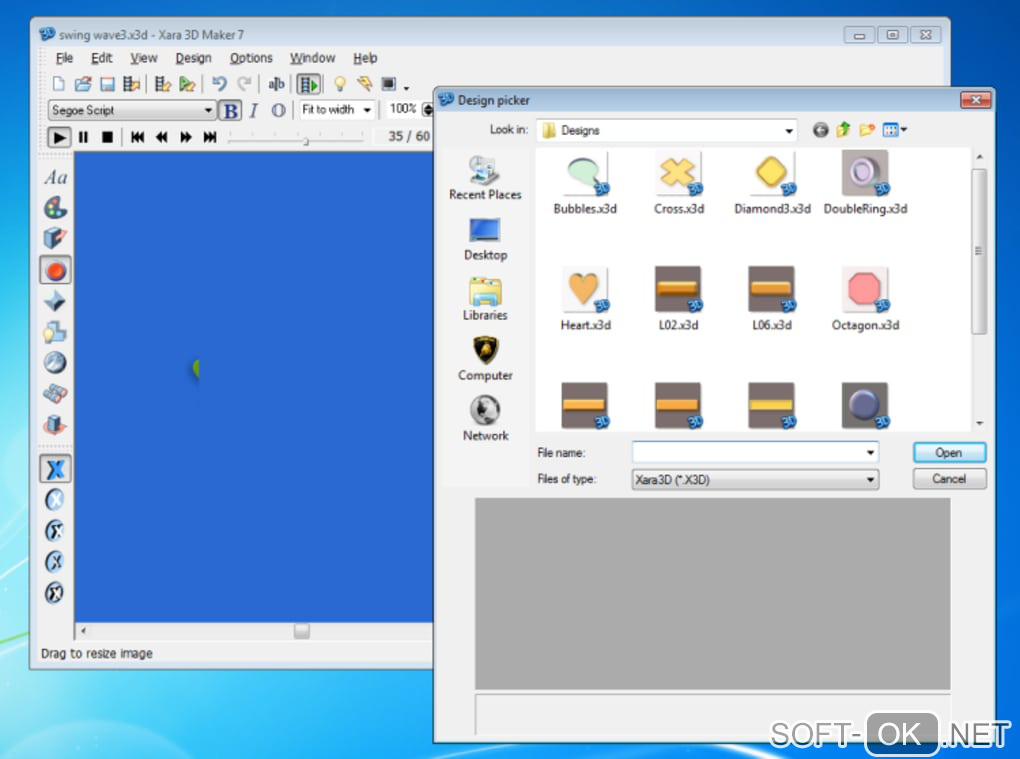Screen dimensions: 1020x759
Task: Open the File menu
Action: [64, 58]
